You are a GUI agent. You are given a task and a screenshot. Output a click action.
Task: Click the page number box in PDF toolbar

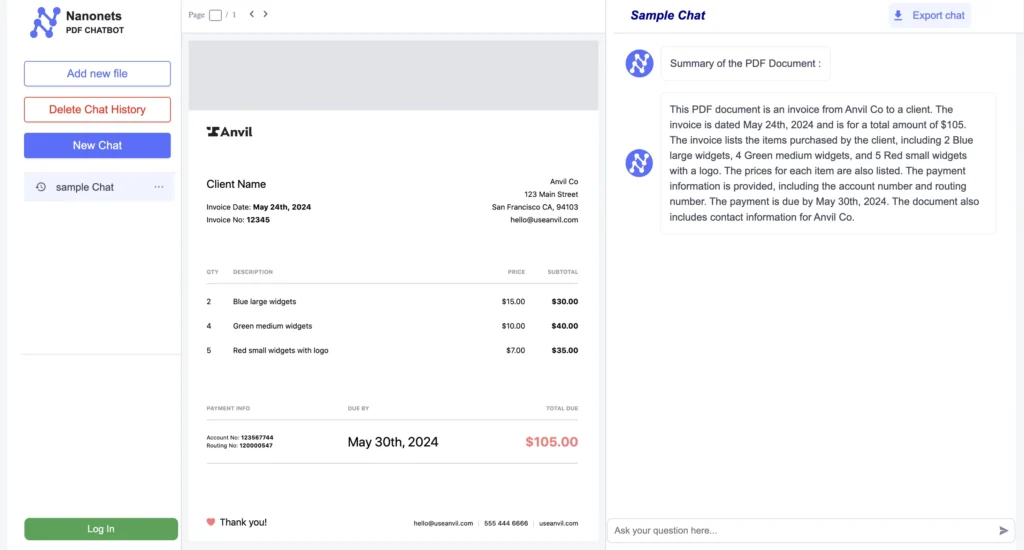215,15
